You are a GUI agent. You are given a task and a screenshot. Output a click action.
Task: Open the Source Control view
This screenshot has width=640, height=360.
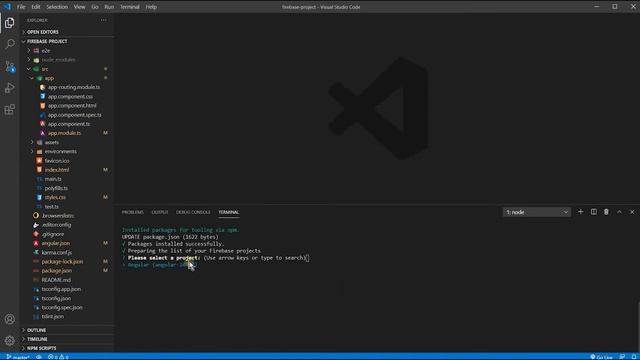[x=10, y=66]
